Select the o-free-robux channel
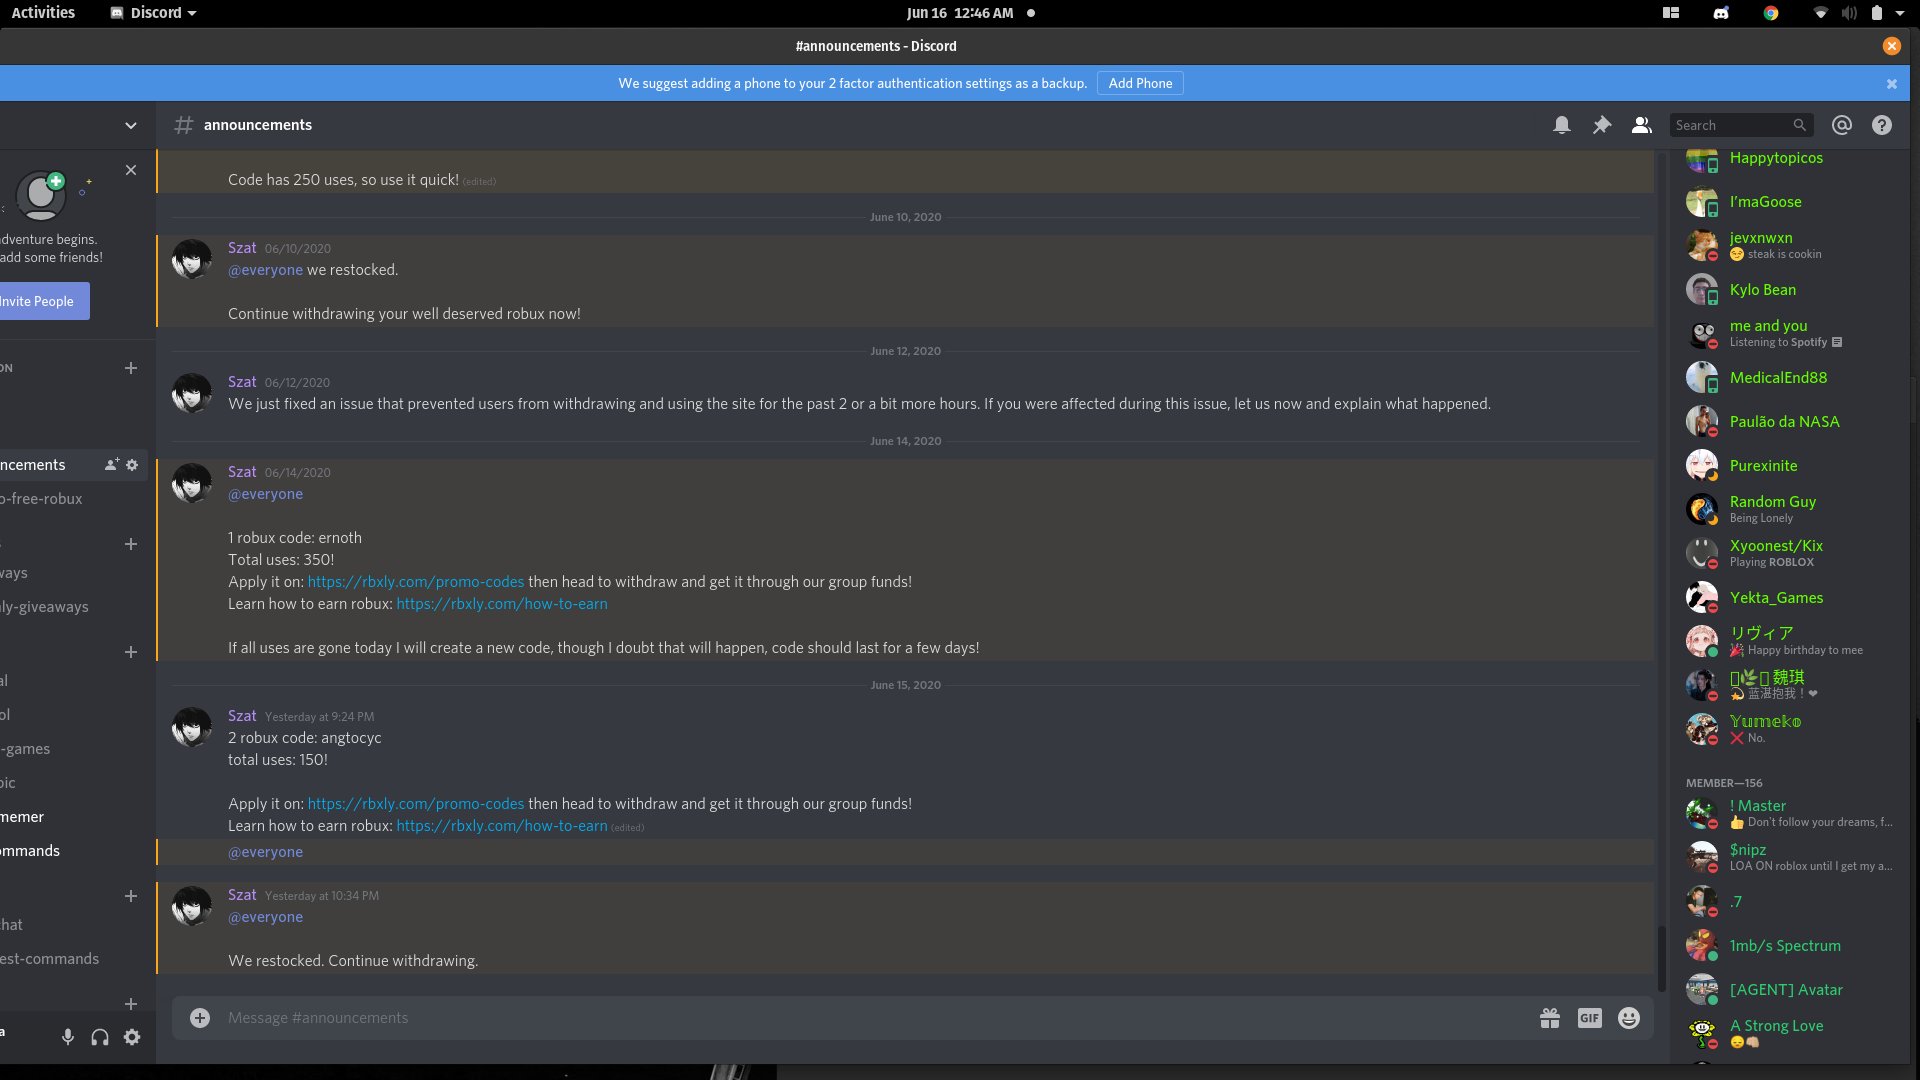Screen dimensions: 1920x1080 pyautogui.click(x=72, y=499)
